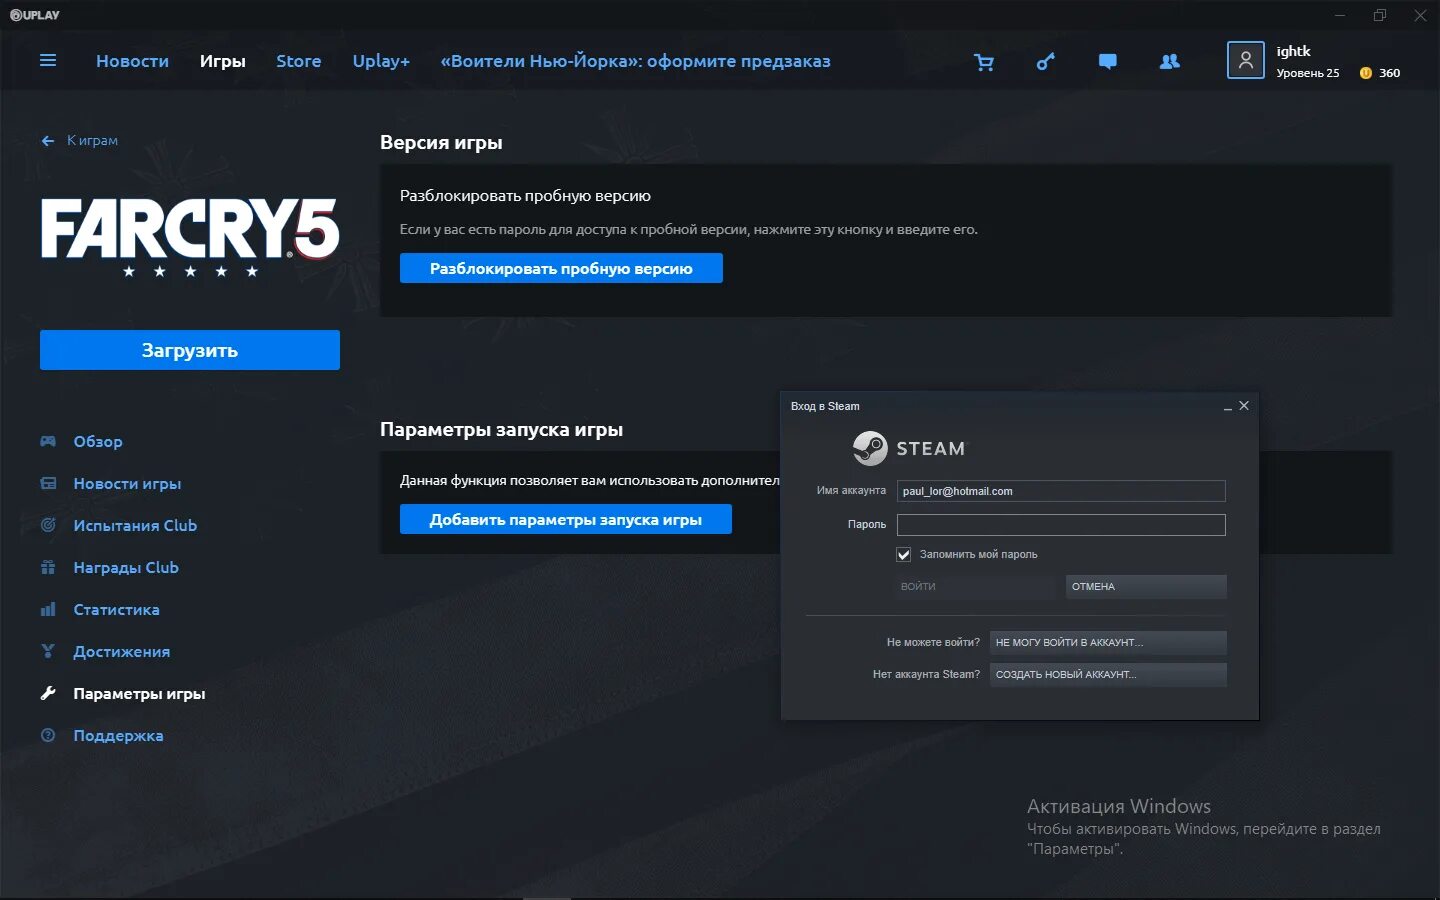Open the Store tab

[299, 61]
